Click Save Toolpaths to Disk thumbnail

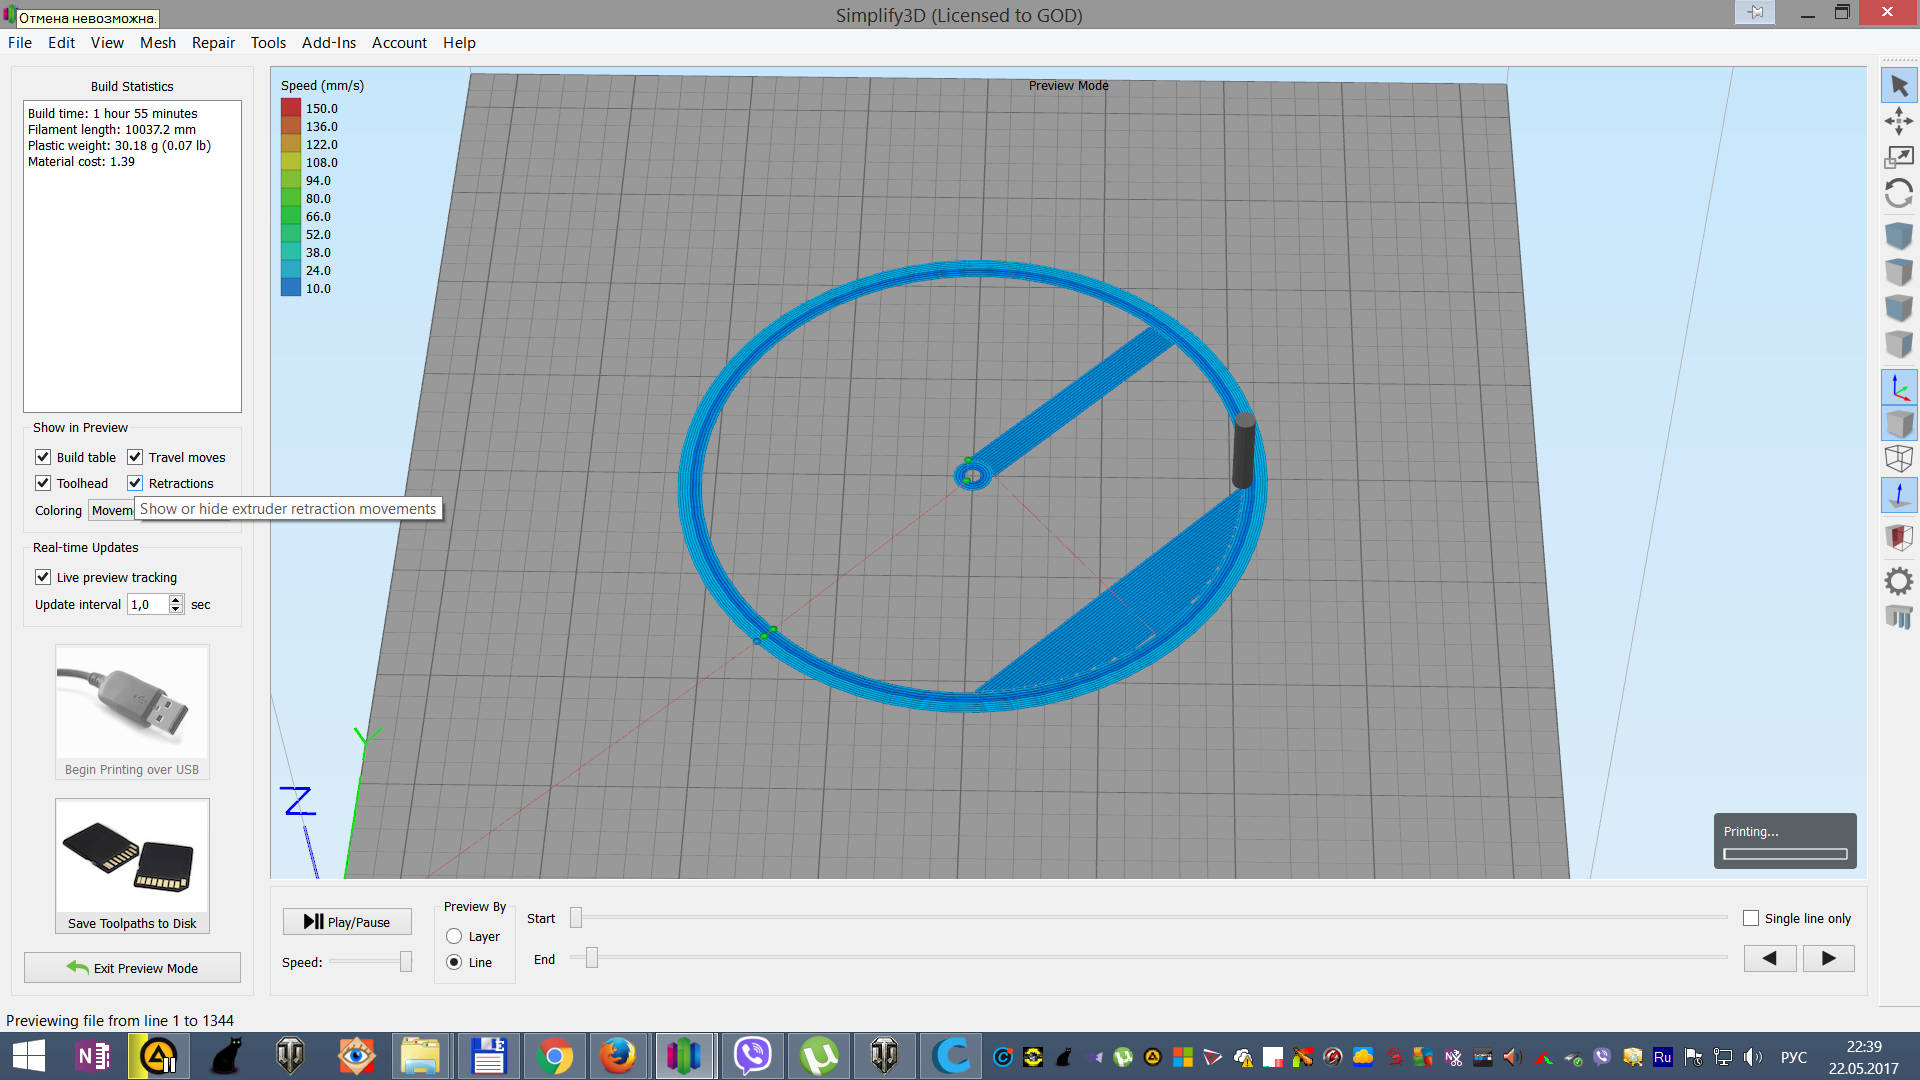coord(132,857)
